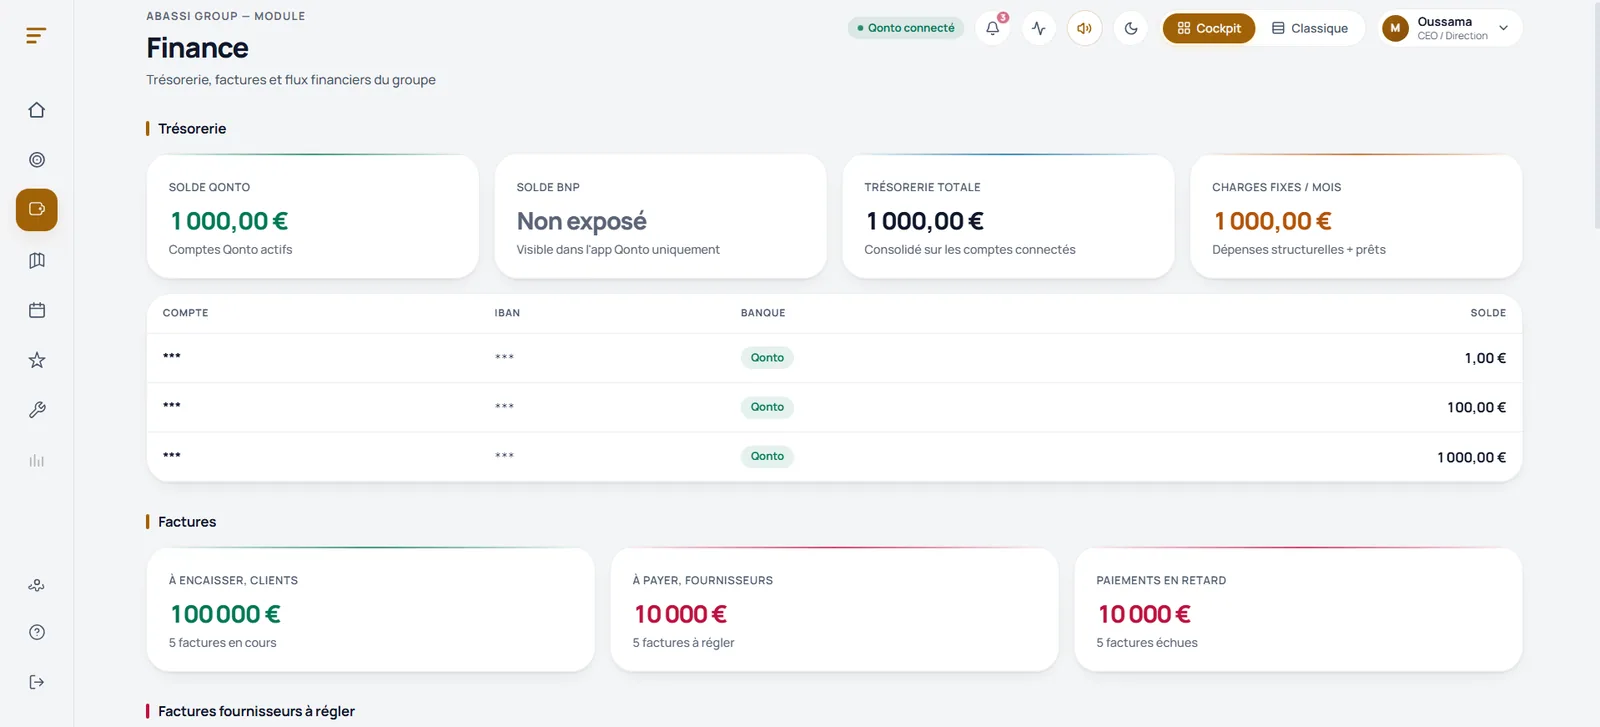This screenshot has width=1600, height=727.
Task: Open the bar chart icon in sidebar
Action: (x=37, y=461)
